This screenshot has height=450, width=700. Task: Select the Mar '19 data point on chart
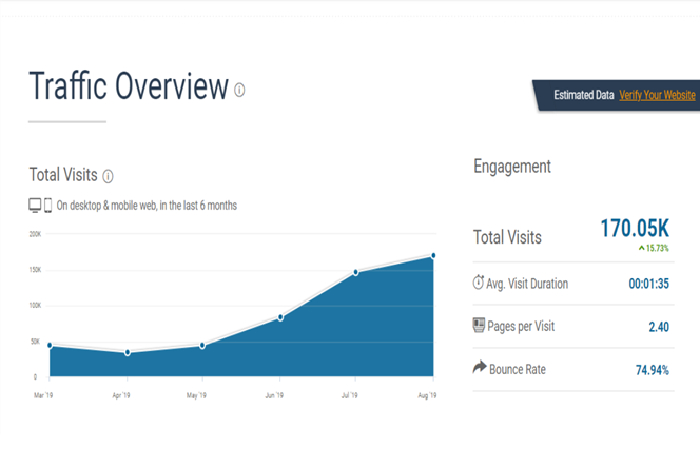coord(50,346)
